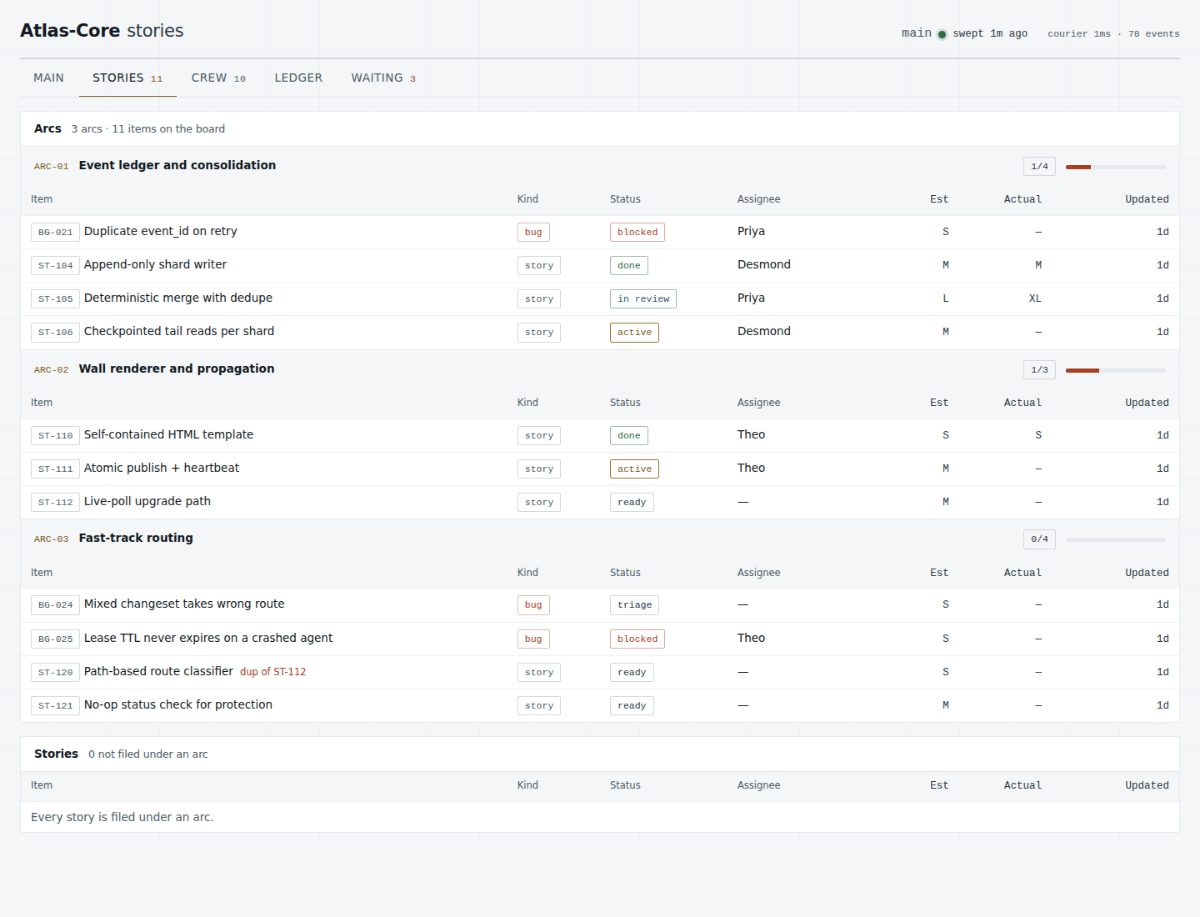Click the XL actual value on ST-105
The image size is (1200, 917).
click(x=1035, y=299)
